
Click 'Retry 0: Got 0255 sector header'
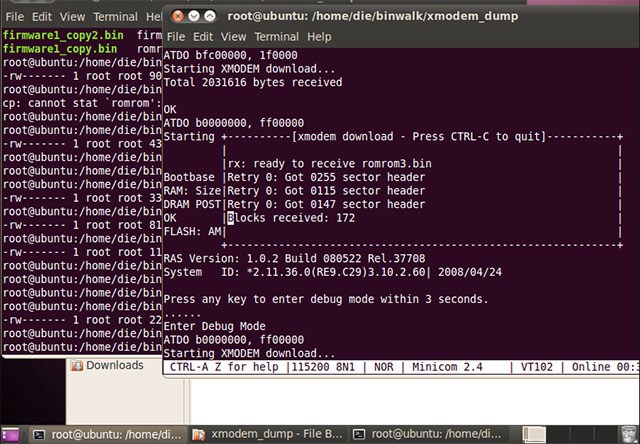(x=326, y=177)
